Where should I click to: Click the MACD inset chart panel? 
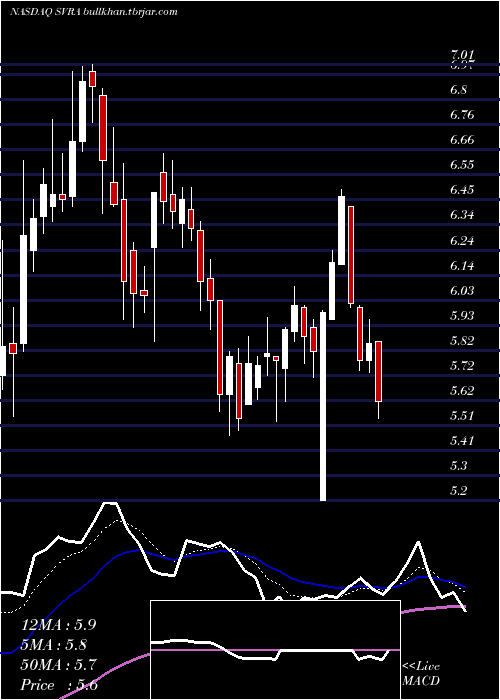tap(275, 650)
